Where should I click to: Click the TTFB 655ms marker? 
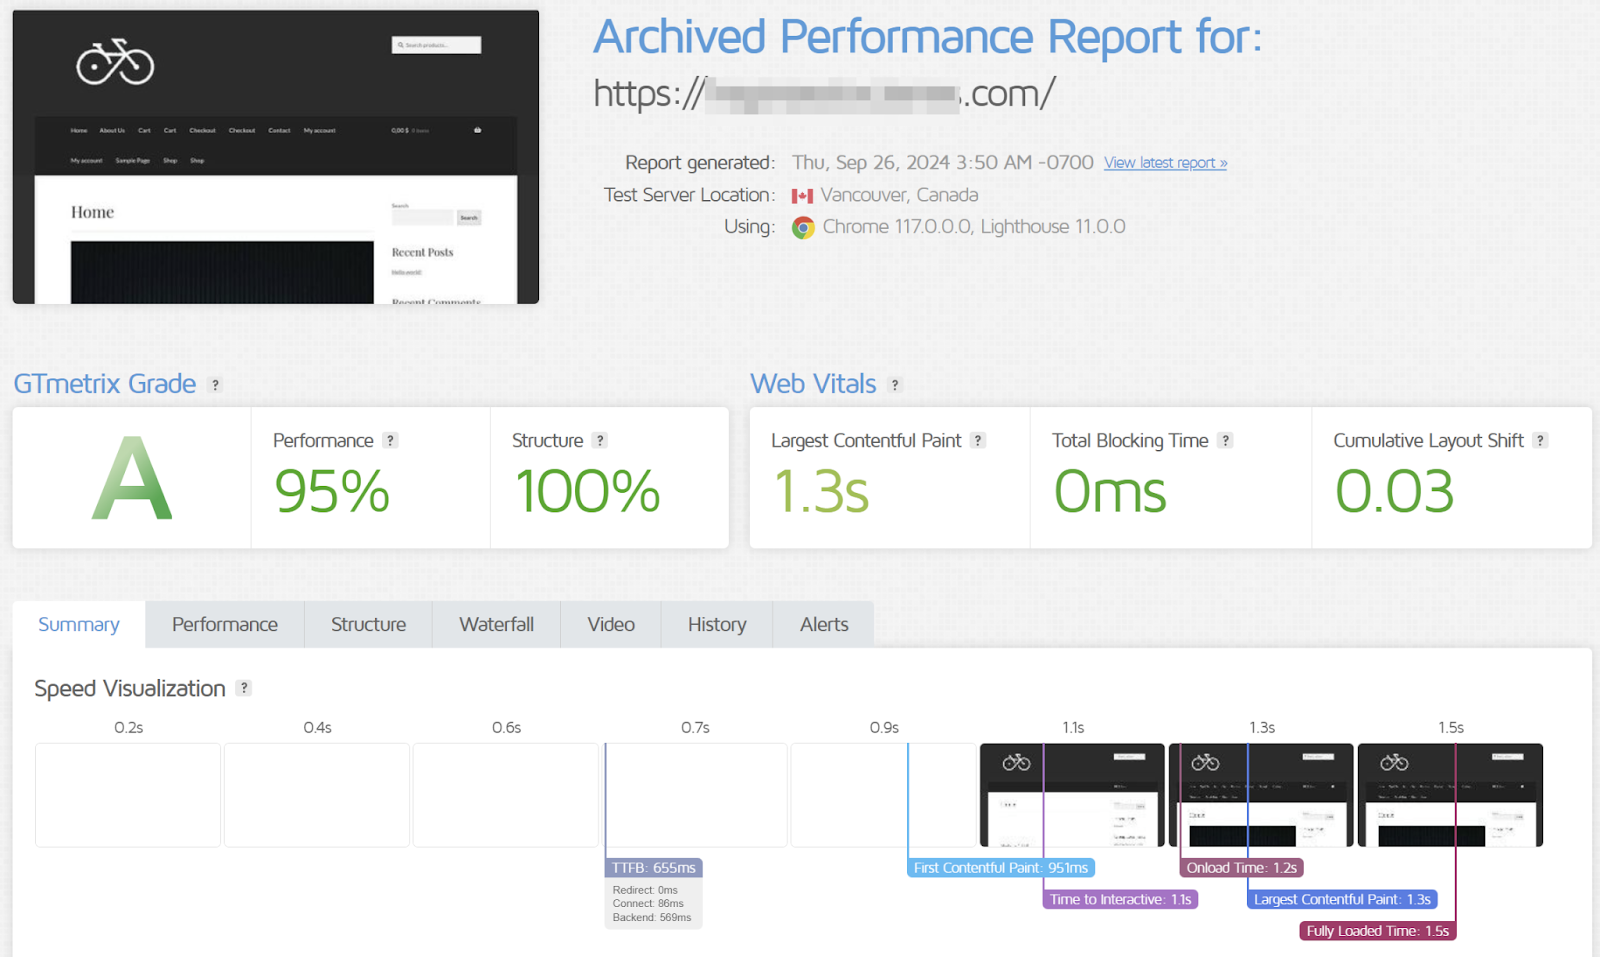(x=654, y=868)
